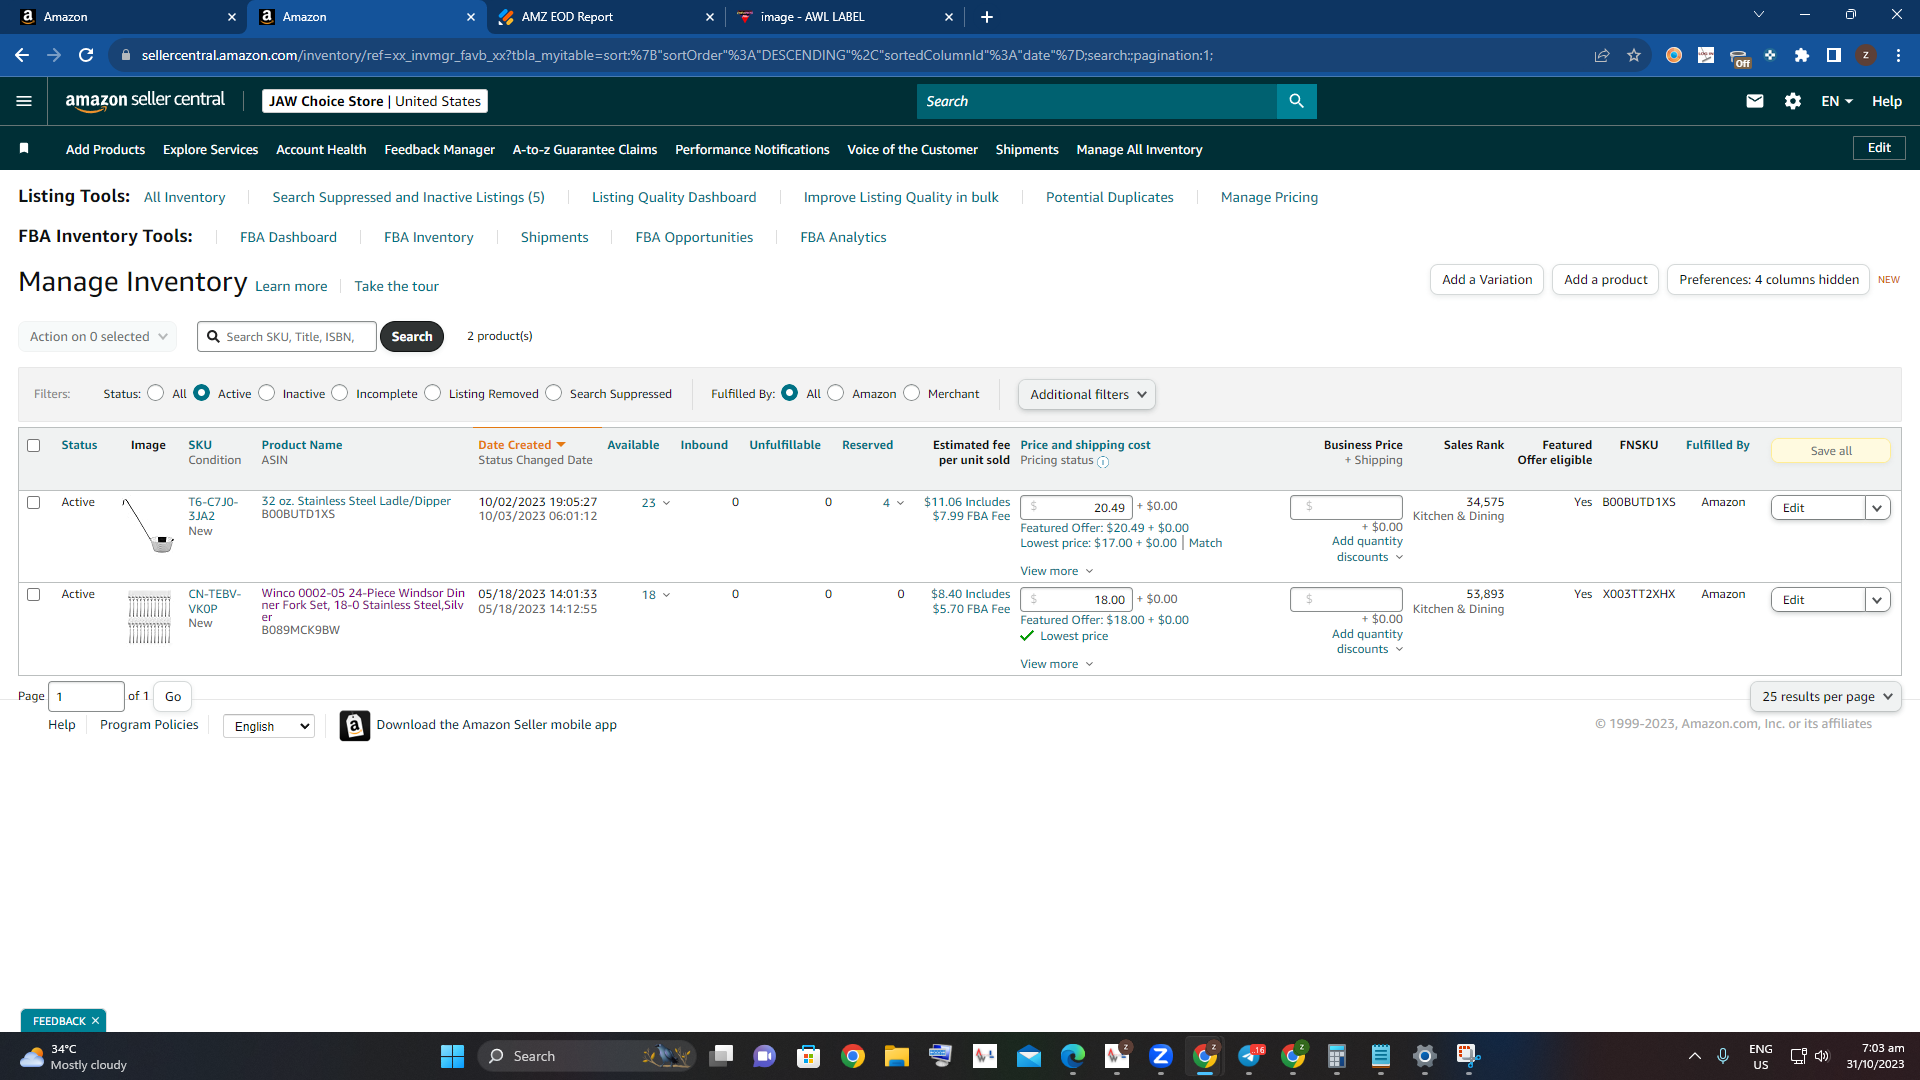Screen dimensions: 1920x1080
Task: Expand View more for the ladle listing
Action: click(x=1057, y=571)
